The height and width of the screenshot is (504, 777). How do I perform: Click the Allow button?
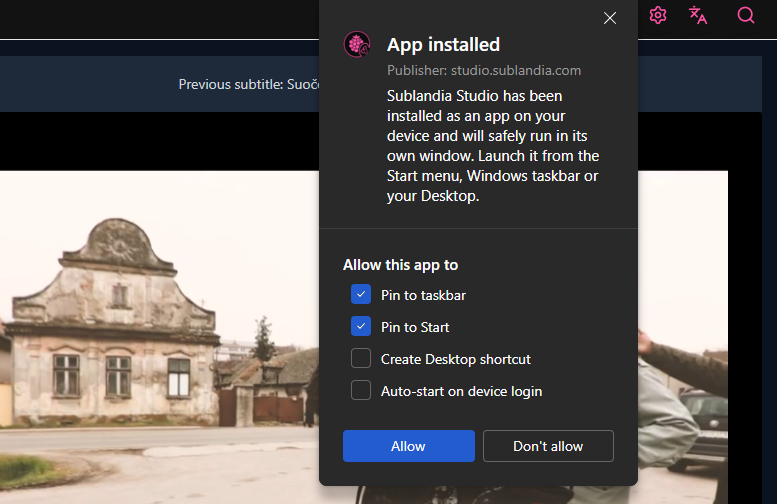[409, 446]
